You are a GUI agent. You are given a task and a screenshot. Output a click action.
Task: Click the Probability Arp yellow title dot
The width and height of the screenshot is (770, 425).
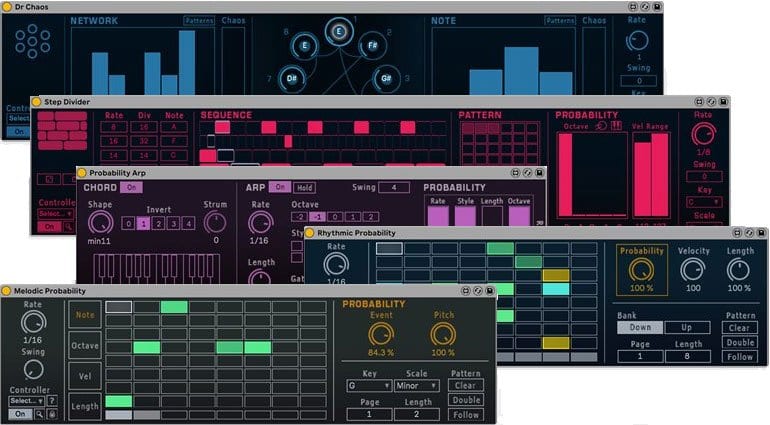82,173
